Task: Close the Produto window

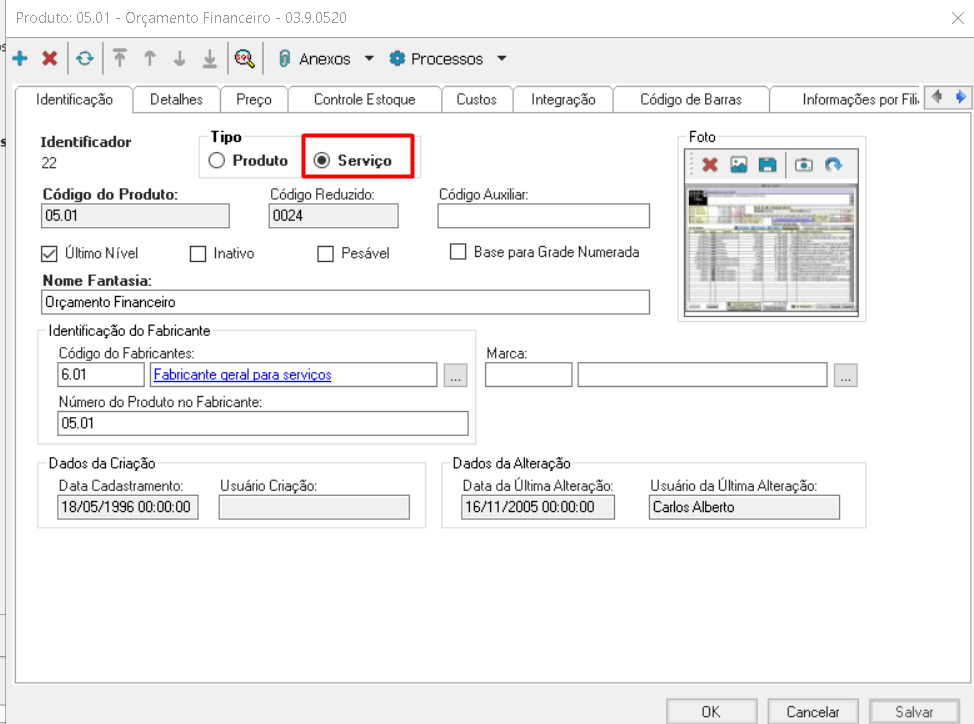Action: pyautogui.click(x=957, y=18)
